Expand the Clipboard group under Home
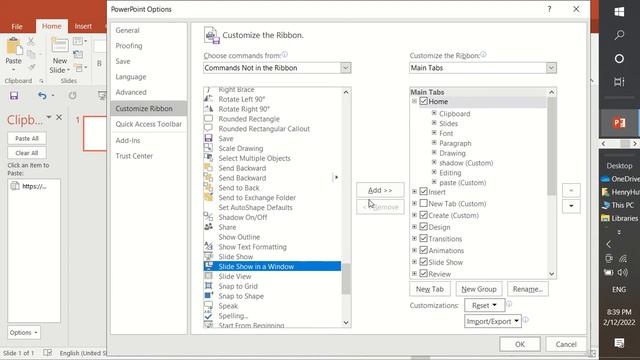The width and height of the screenshot is (640, 360). (434, 113)
